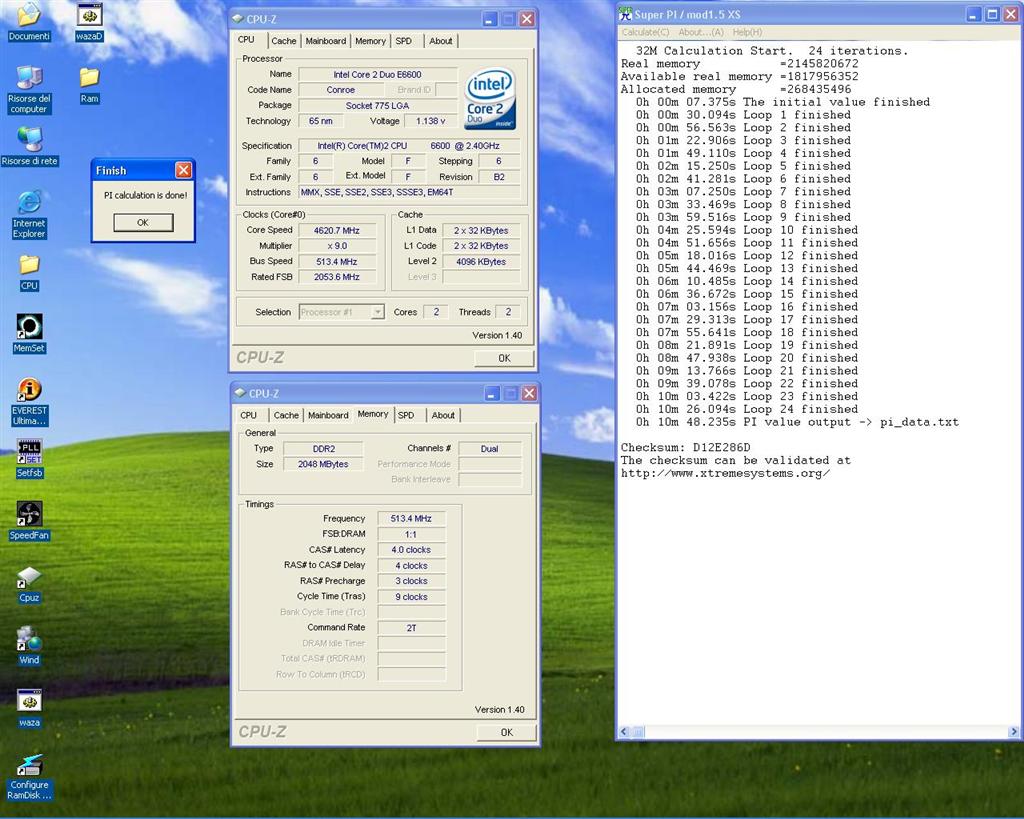Viewport: 1024px width, 819px height.
Task: Launch Internet Explorer from desktop
Action: click(29, 214)
